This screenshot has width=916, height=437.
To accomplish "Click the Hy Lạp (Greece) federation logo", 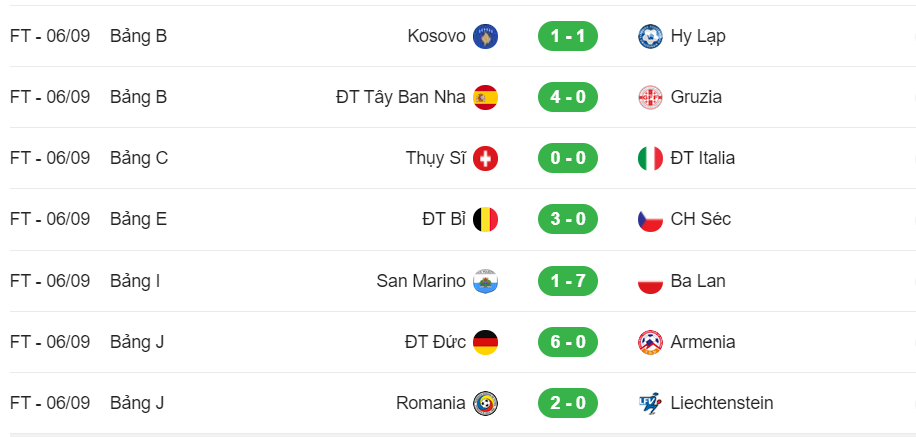I will tap(650, 36).
